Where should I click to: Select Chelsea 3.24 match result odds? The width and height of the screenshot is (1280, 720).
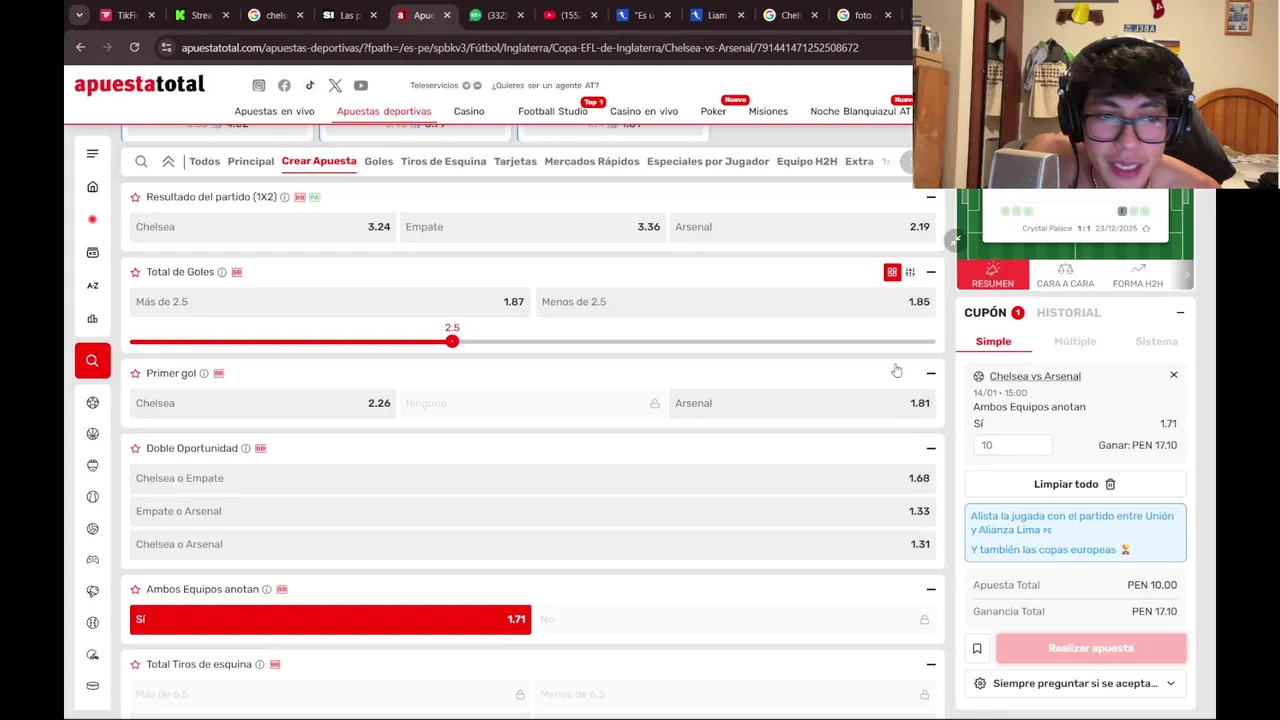pos(263,227)
